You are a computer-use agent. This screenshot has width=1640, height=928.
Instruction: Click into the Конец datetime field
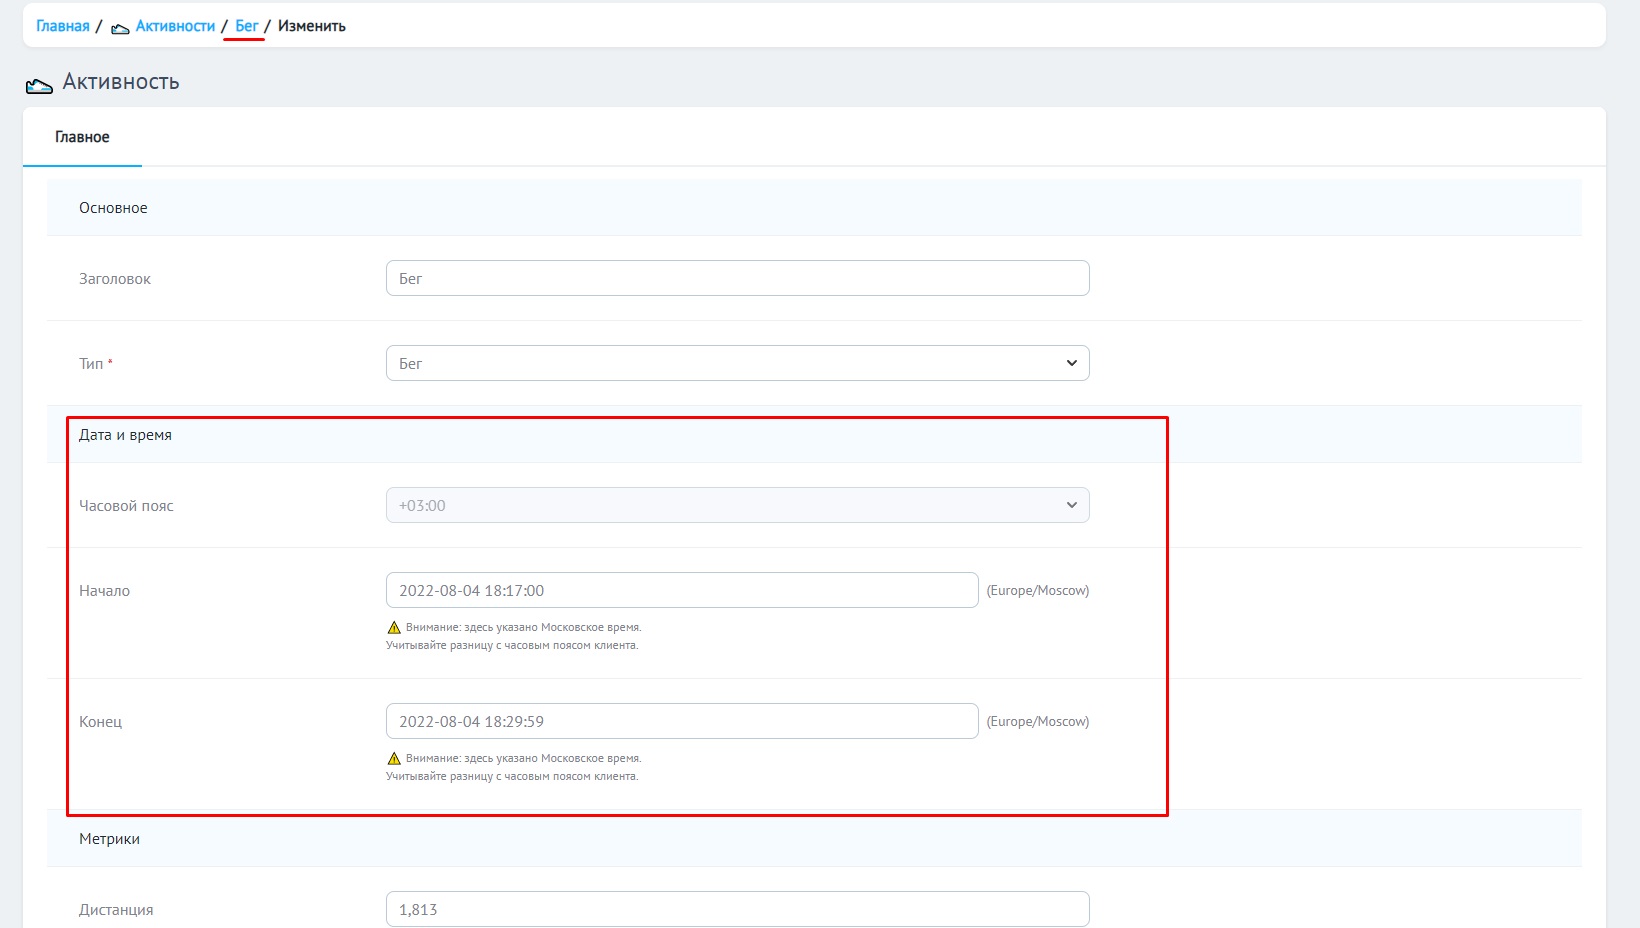point(681,721)
